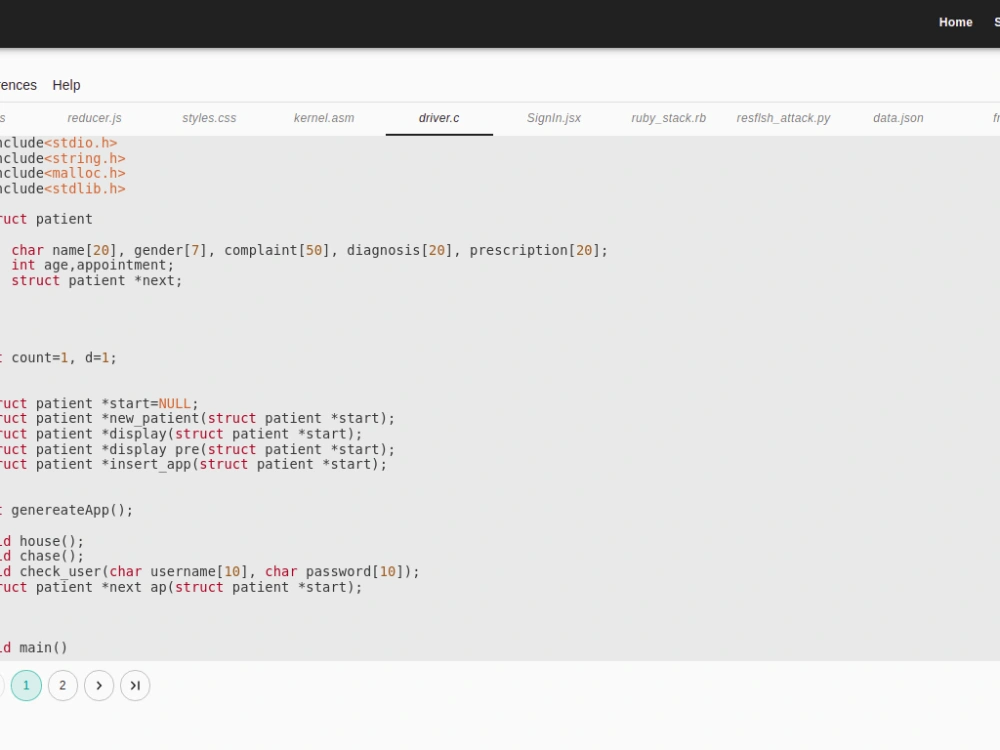Screen dimensions: 1000x750
Task: Click the <string.h> include text
Action: tap(85, 158)
